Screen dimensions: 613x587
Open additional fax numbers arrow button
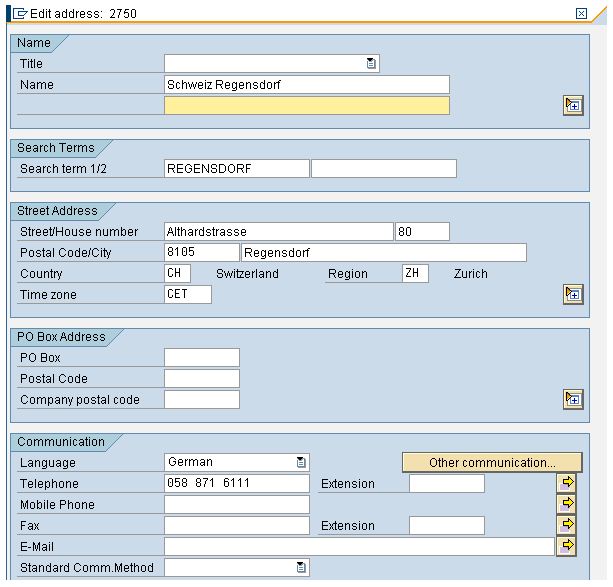point(567,525)
